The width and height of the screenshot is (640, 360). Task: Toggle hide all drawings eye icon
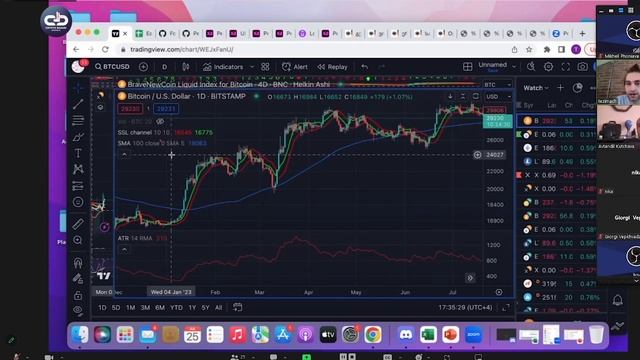coord(78,311)
